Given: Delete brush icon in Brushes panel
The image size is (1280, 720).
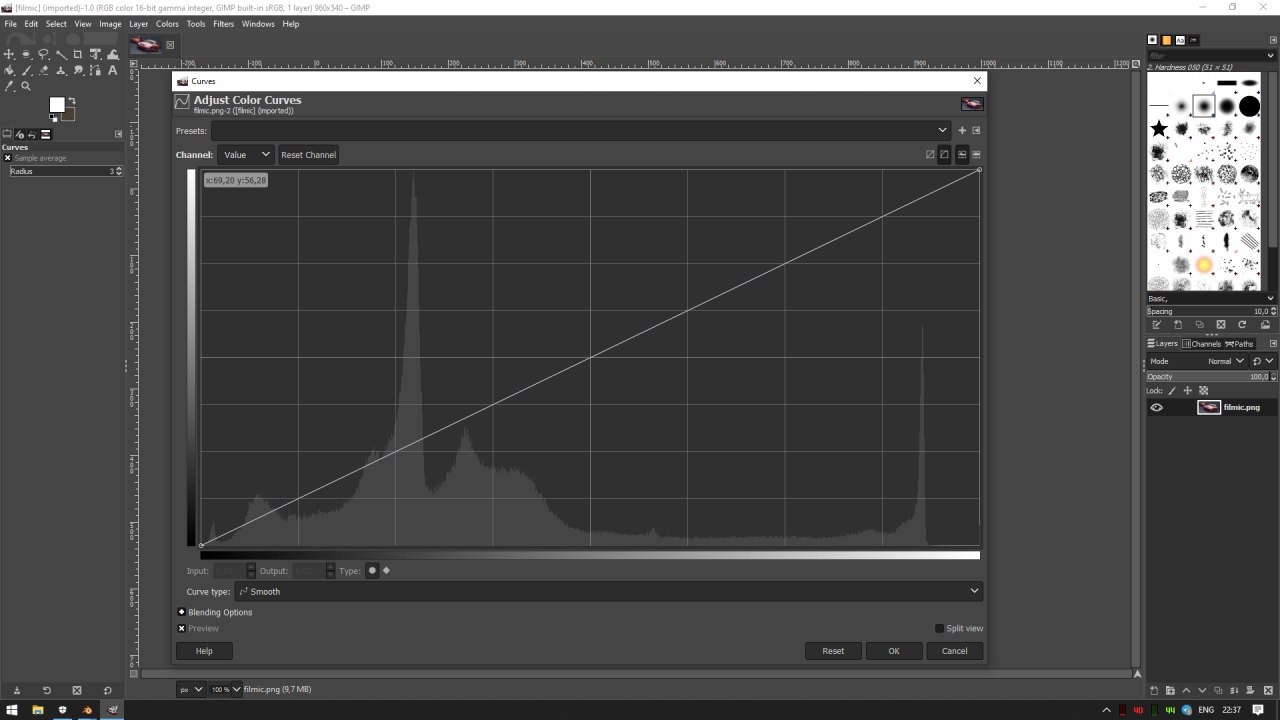Looking at the screenshot, I should [x=1221, y=325].
